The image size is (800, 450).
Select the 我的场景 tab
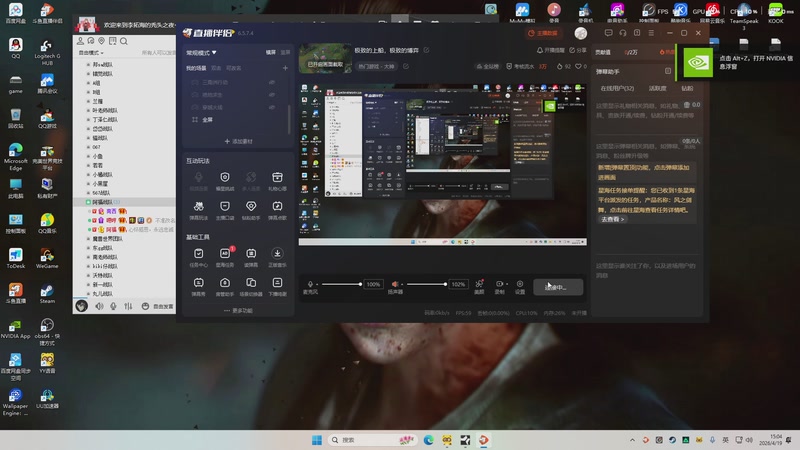pos(196,68)
